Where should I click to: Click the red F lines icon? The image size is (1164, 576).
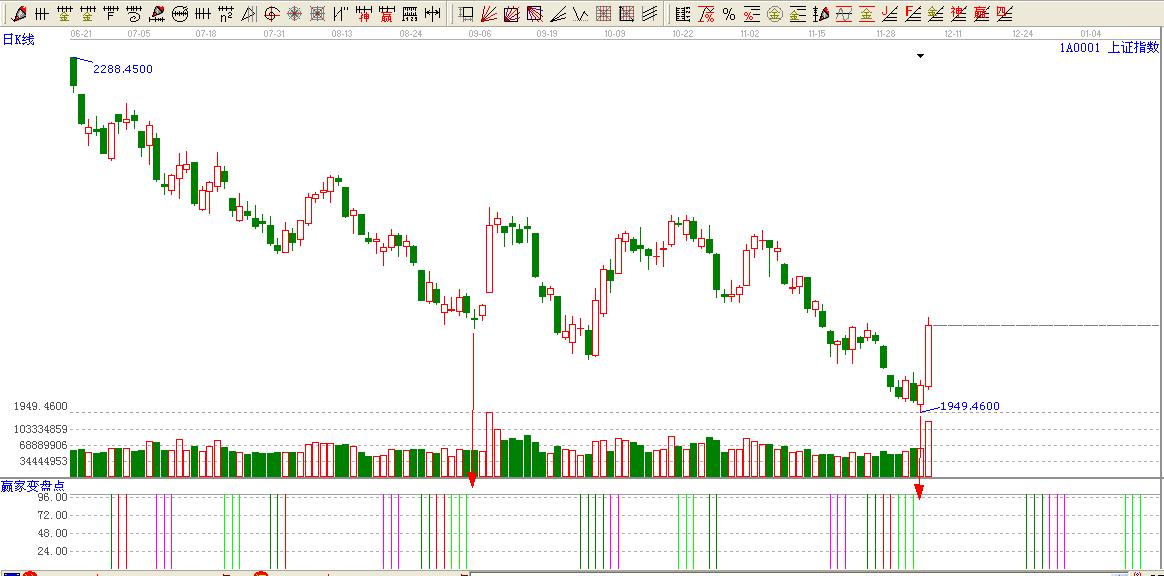tap(912, 14)
